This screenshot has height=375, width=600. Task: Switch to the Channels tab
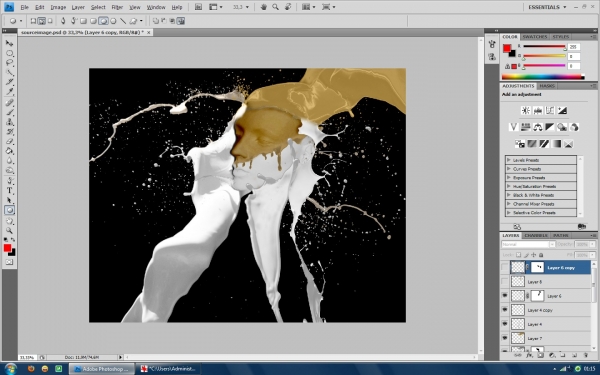536,235
